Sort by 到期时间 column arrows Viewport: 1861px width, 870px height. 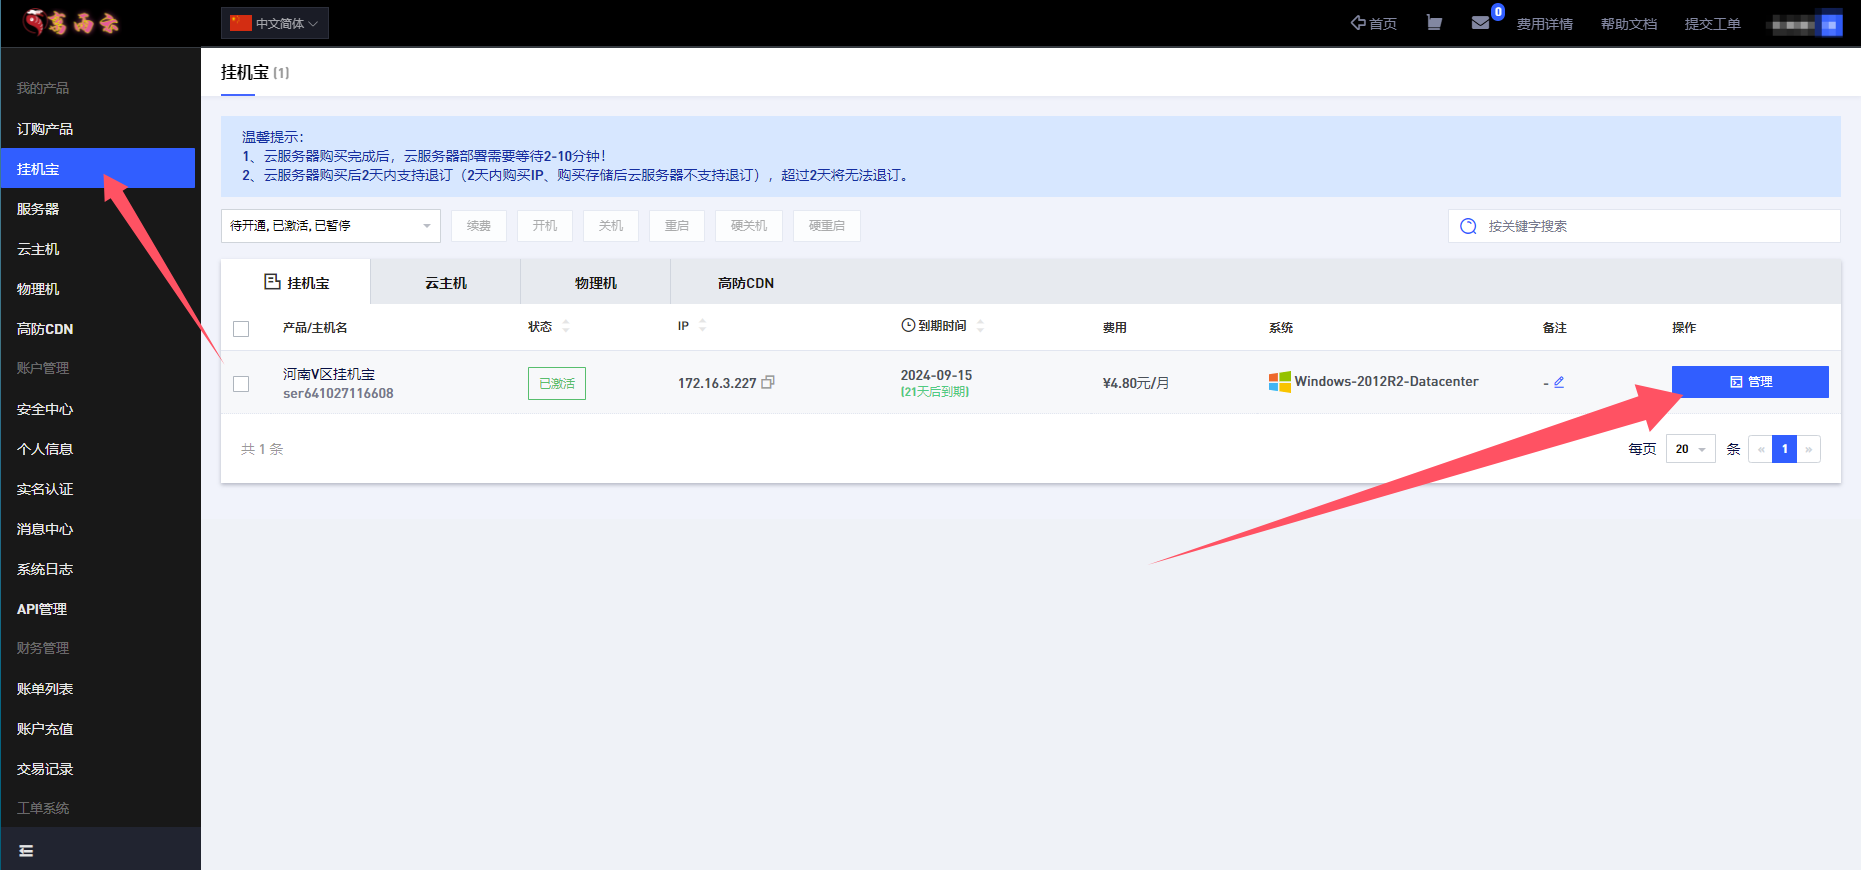980,325
